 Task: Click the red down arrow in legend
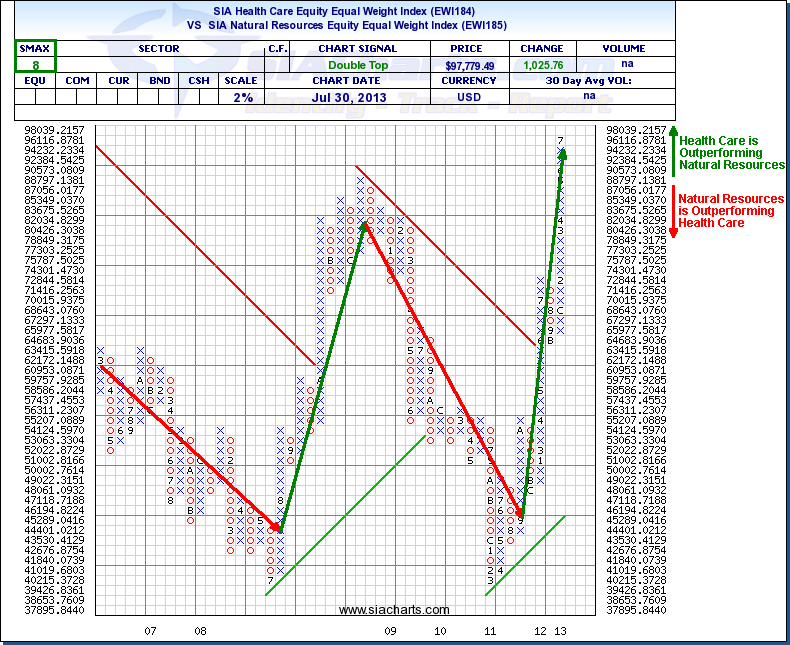674,211
